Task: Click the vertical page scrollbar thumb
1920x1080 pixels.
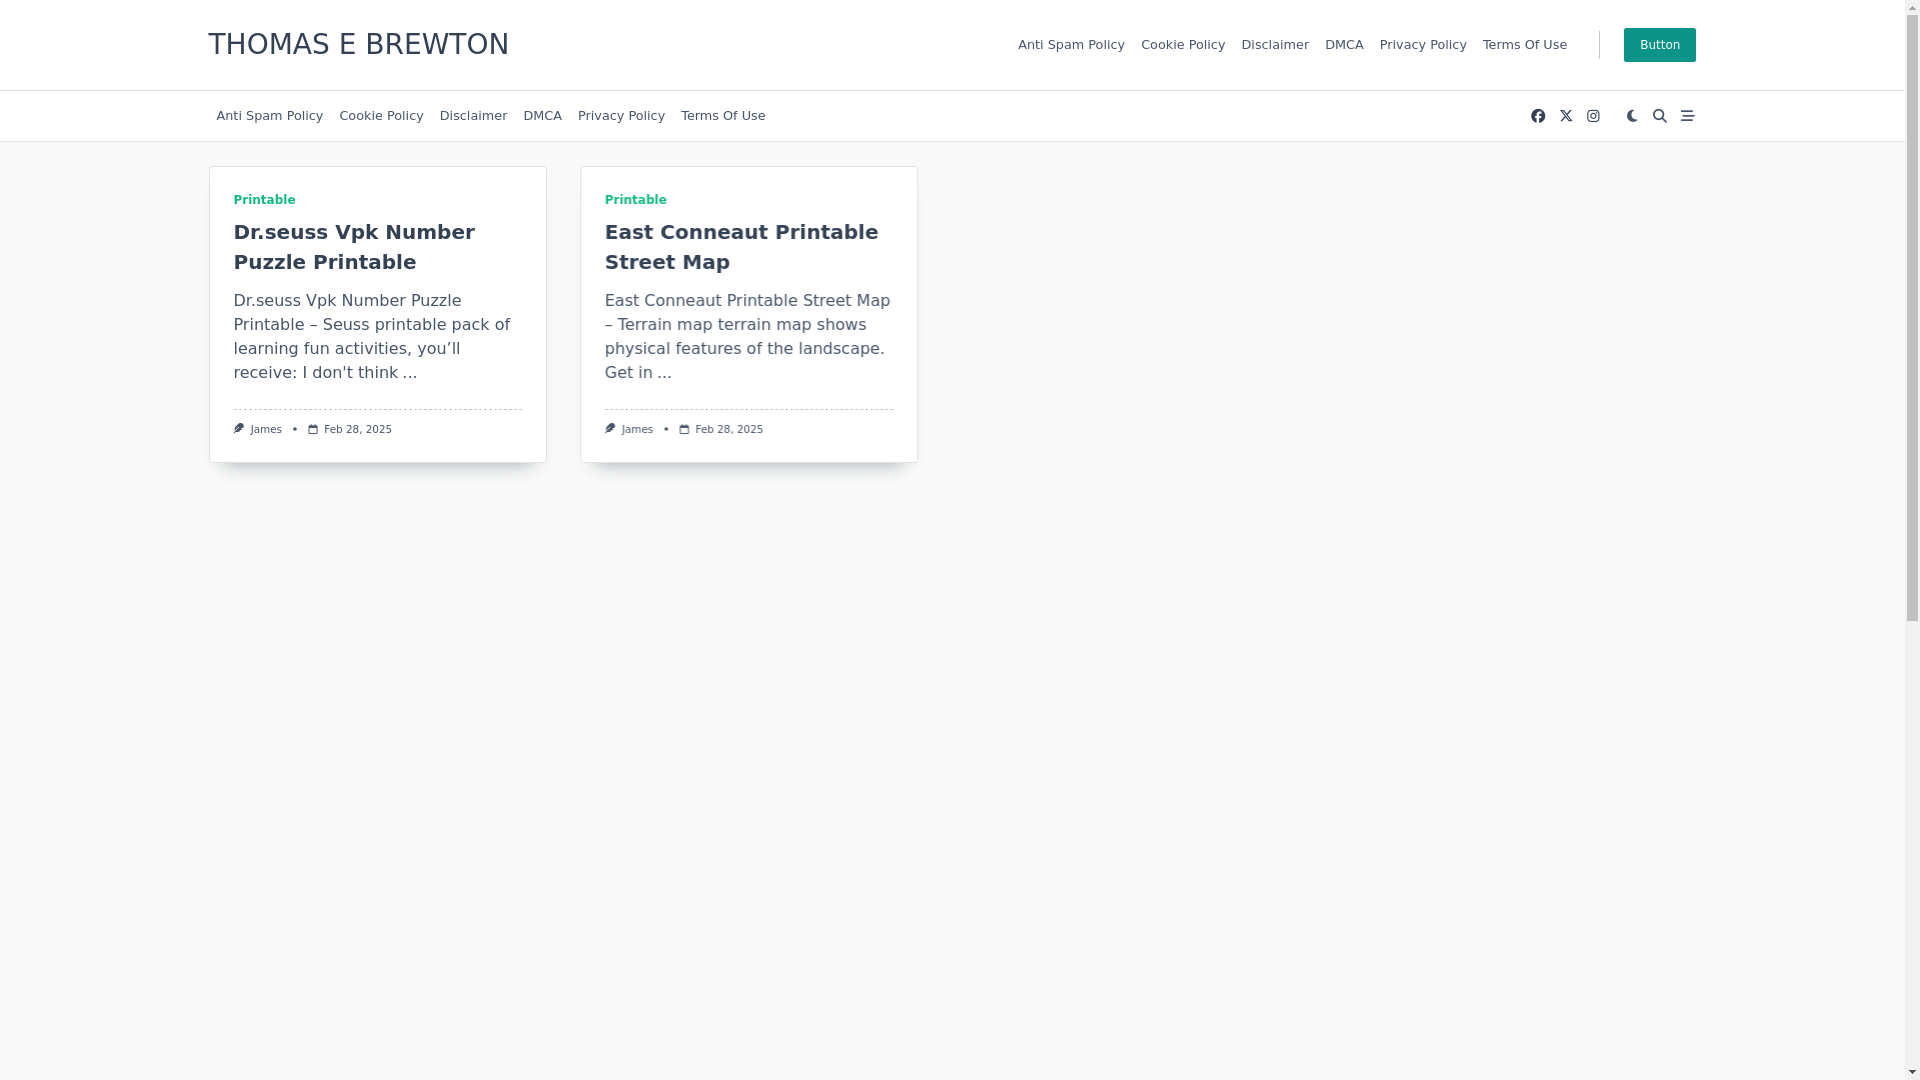Action: pos(1912,316)
